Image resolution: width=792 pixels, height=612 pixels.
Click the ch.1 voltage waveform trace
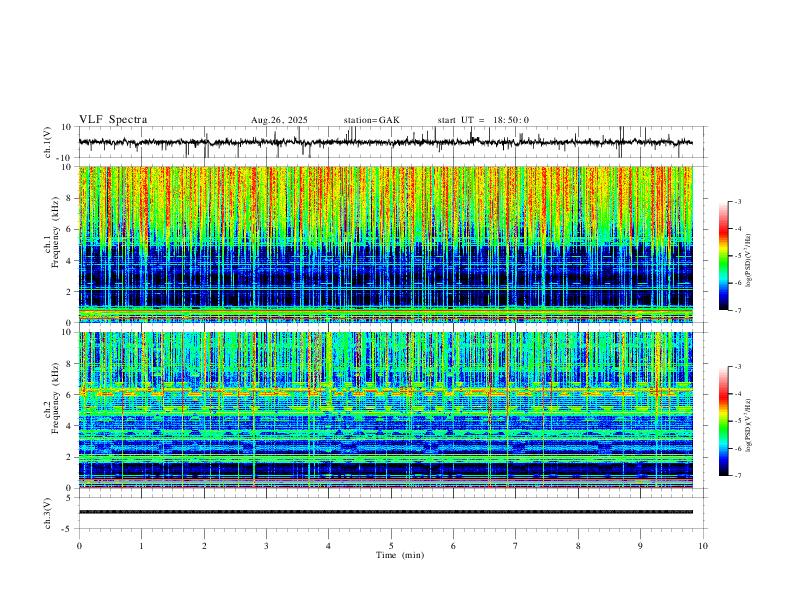[385, 142]
